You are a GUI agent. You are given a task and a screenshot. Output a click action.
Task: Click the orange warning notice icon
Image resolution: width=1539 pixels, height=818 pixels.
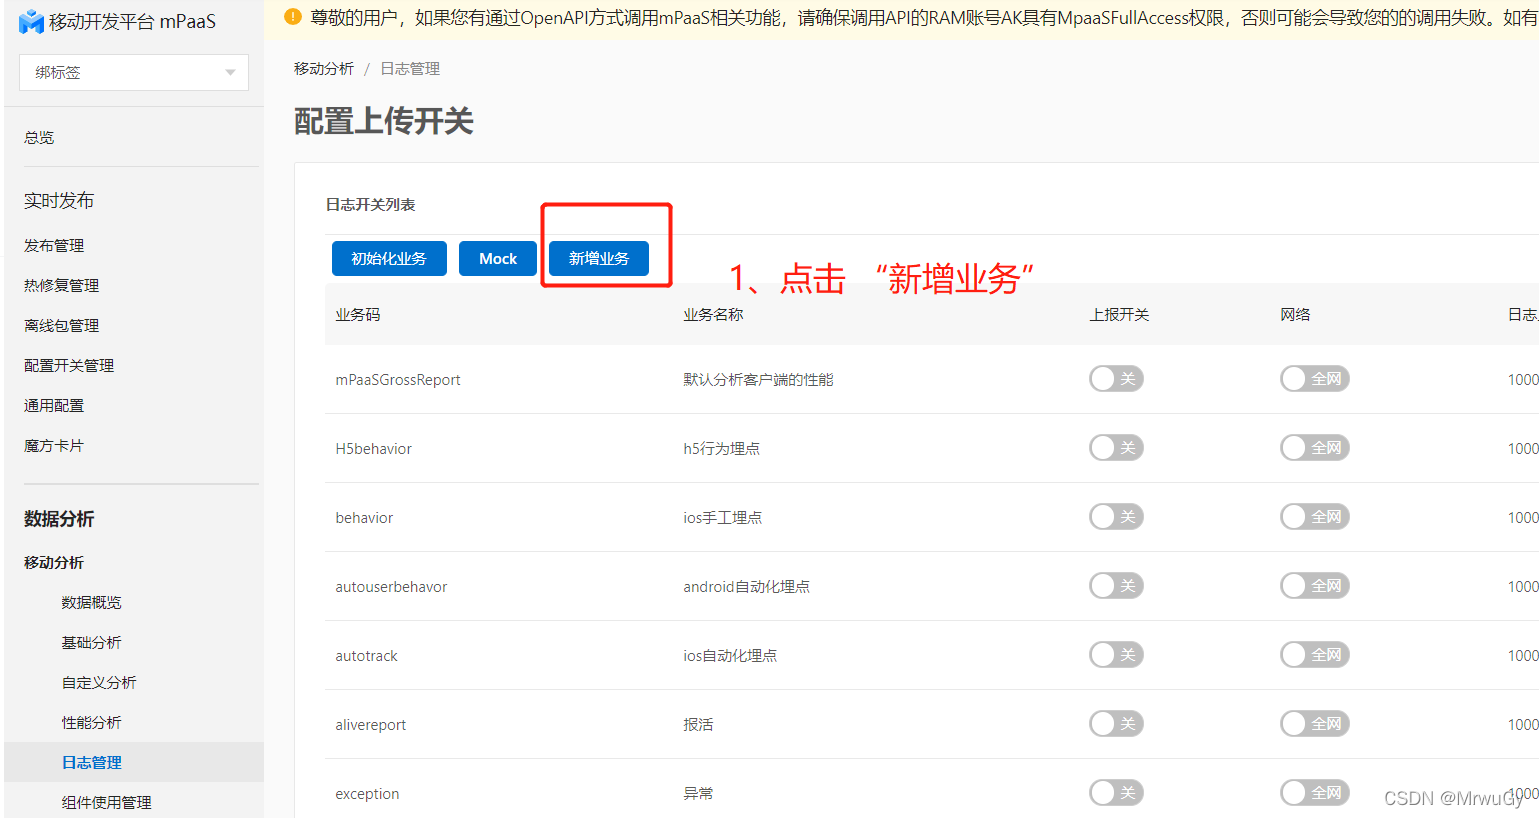pyautogui.click(x=293, y=17)
